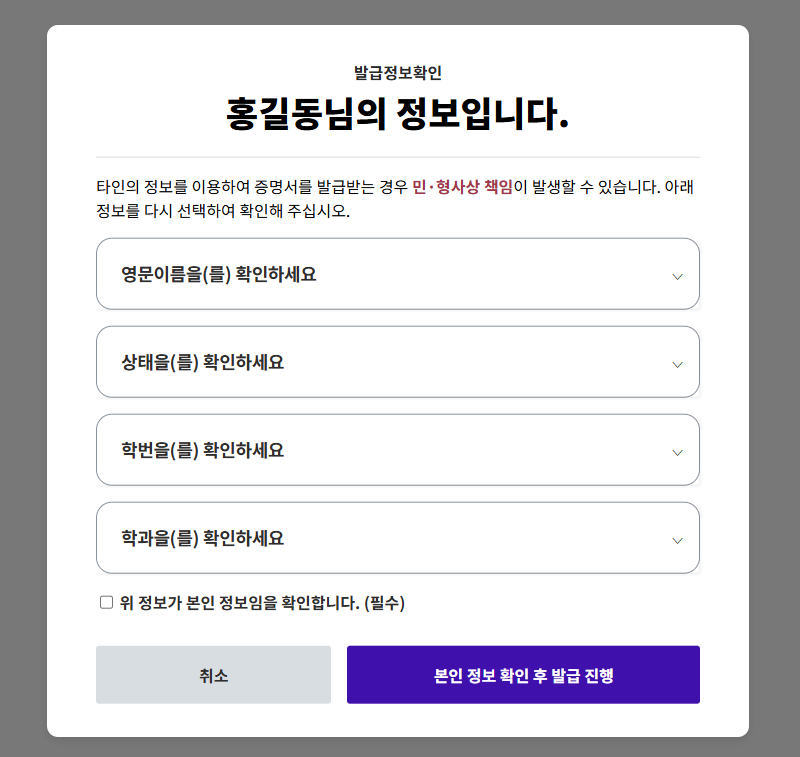Click the 발급정보확인 title text
The width and height of the screenshot is (800, 757).
397,73
